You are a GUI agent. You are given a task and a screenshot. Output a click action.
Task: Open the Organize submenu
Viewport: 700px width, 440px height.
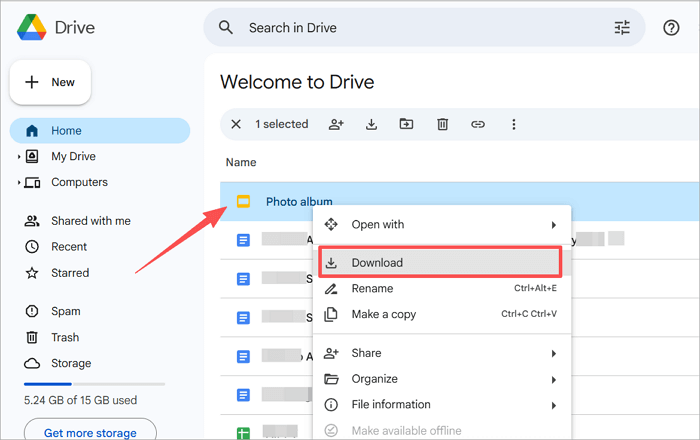(442, 379)
